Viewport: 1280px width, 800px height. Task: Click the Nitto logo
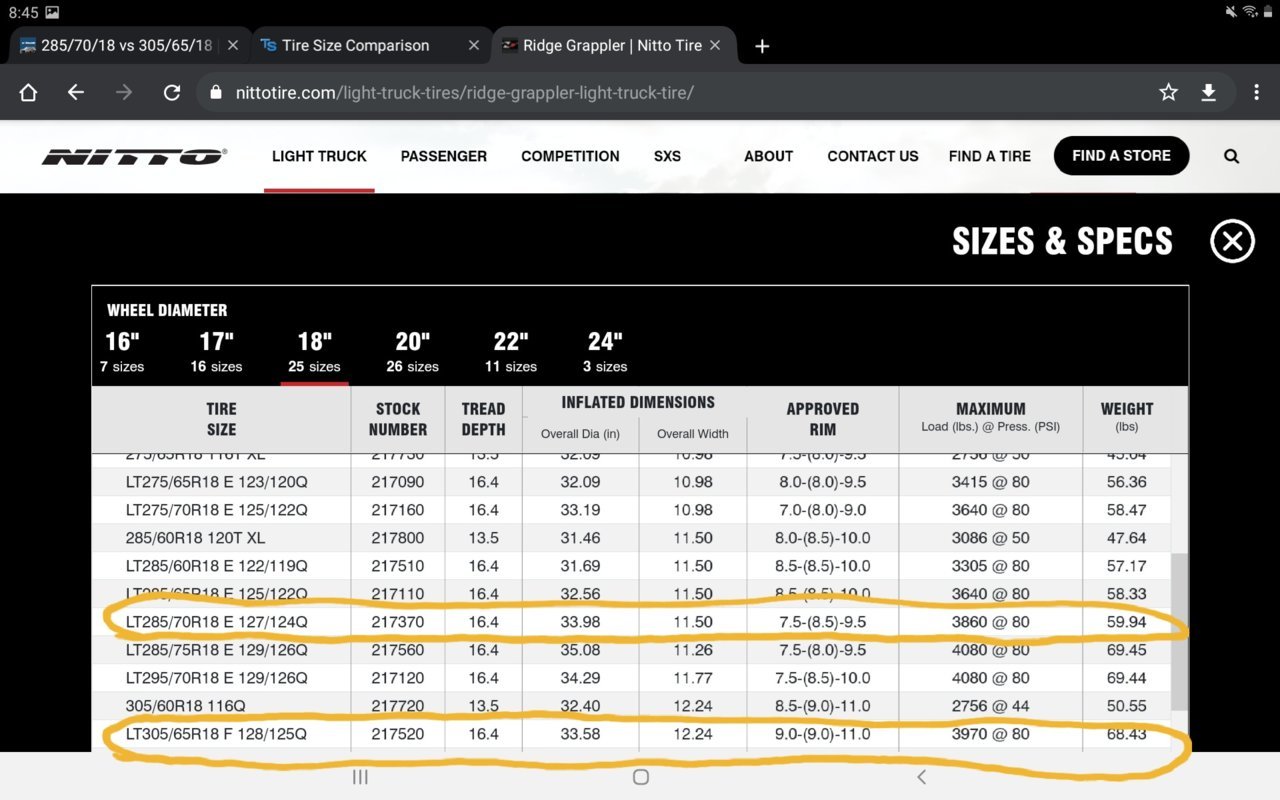tap(134, 156)
